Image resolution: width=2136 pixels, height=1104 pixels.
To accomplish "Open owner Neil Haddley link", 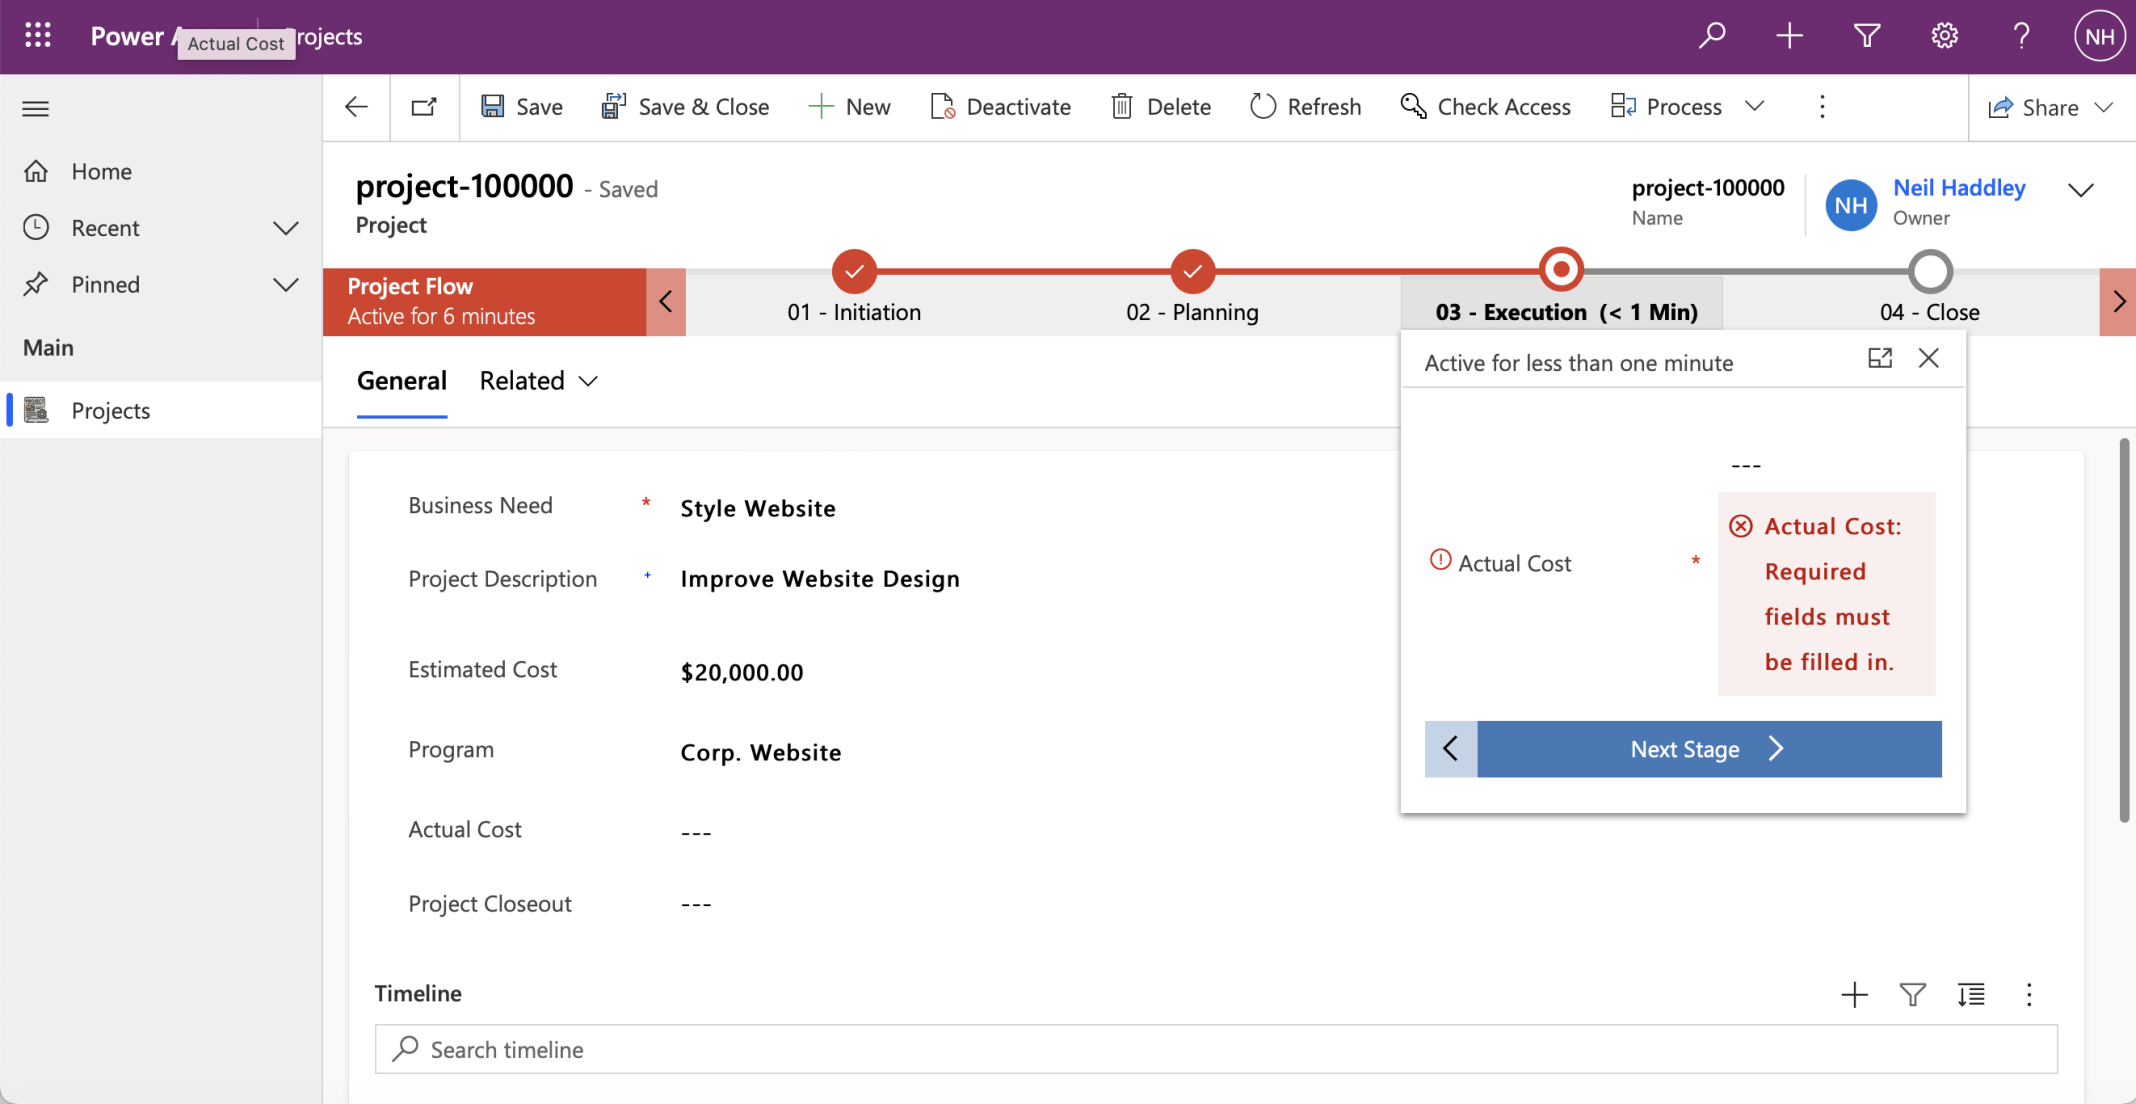I will (1959, 188).
